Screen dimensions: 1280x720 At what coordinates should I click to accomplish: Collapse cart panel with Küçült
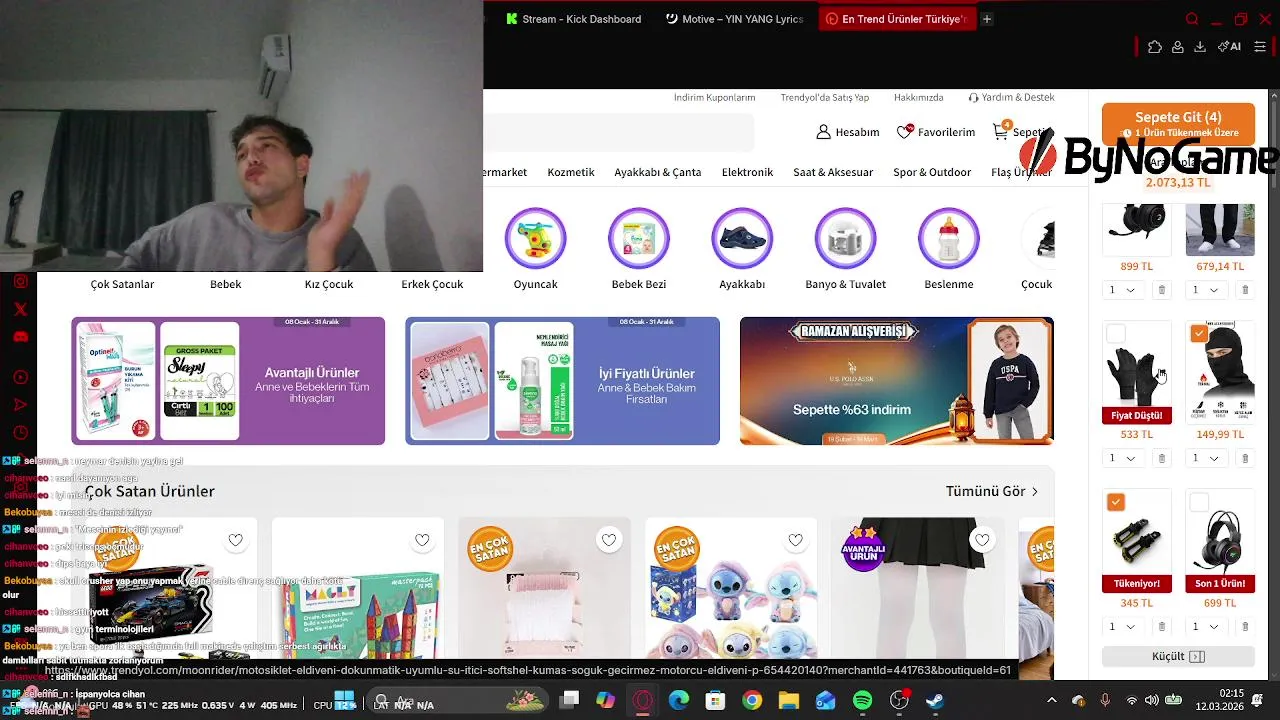(1178, 657)
